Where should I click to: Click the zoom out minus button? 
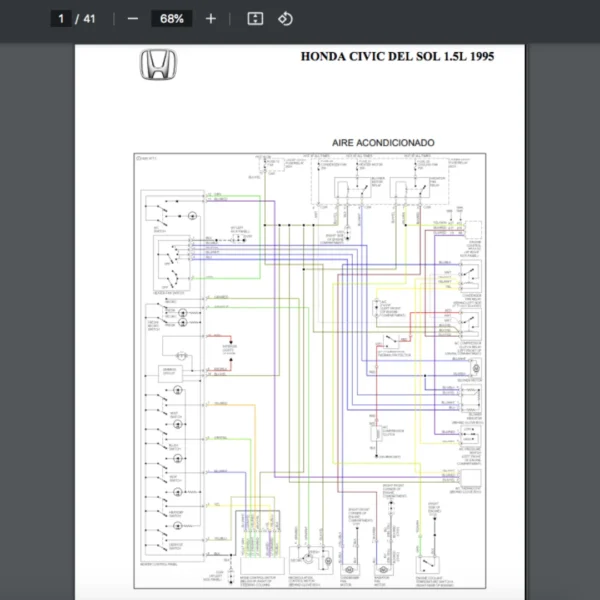tap(133, 19)
